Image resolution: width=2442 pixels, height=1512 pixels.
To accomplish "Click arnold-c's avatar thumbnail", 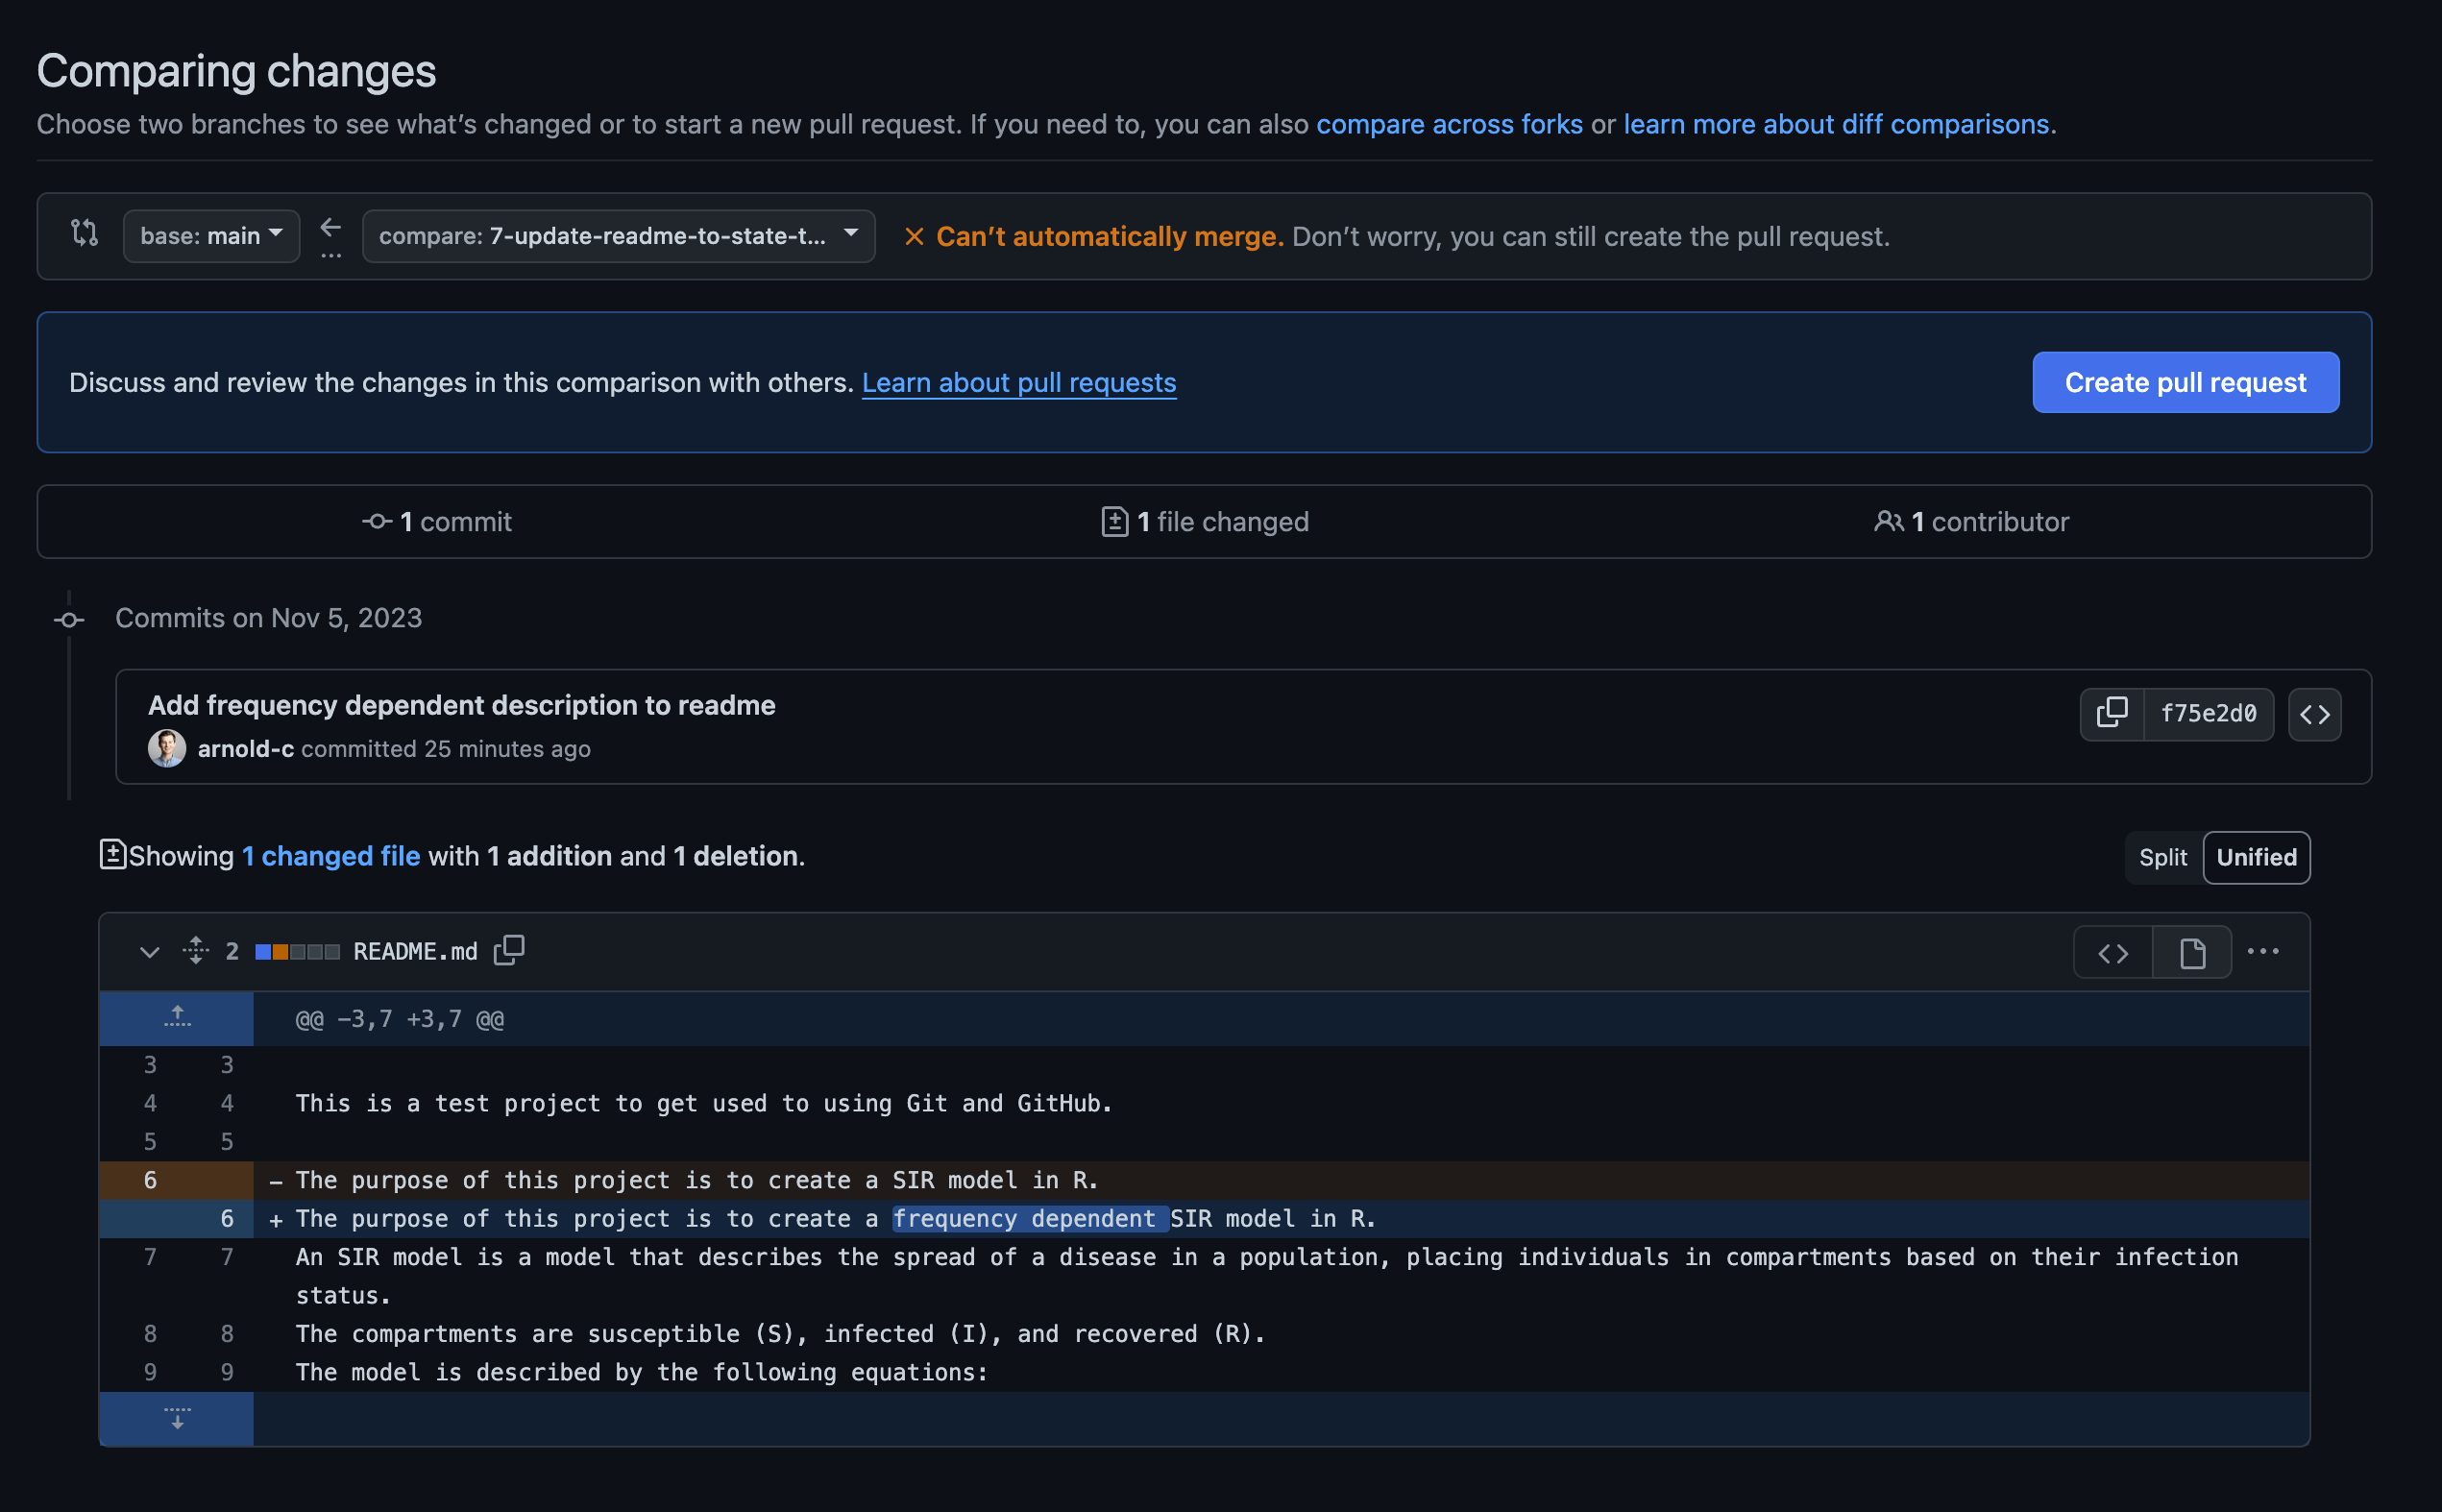I will (167, 748).
